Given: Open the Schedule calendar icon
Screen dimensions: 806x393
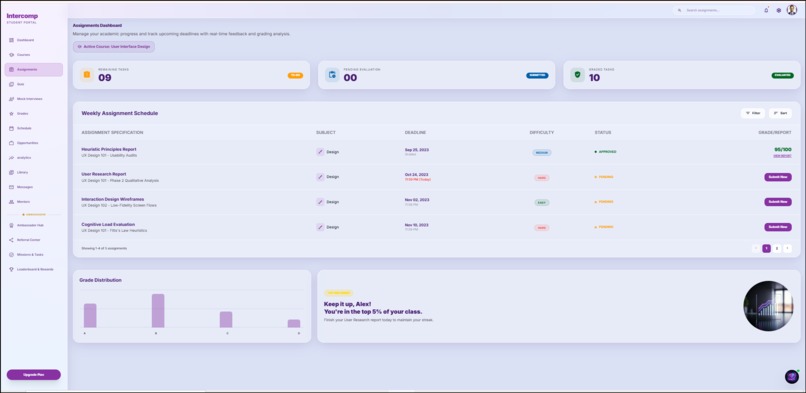Looking at the screenshot, I should [x=11, y=128].
